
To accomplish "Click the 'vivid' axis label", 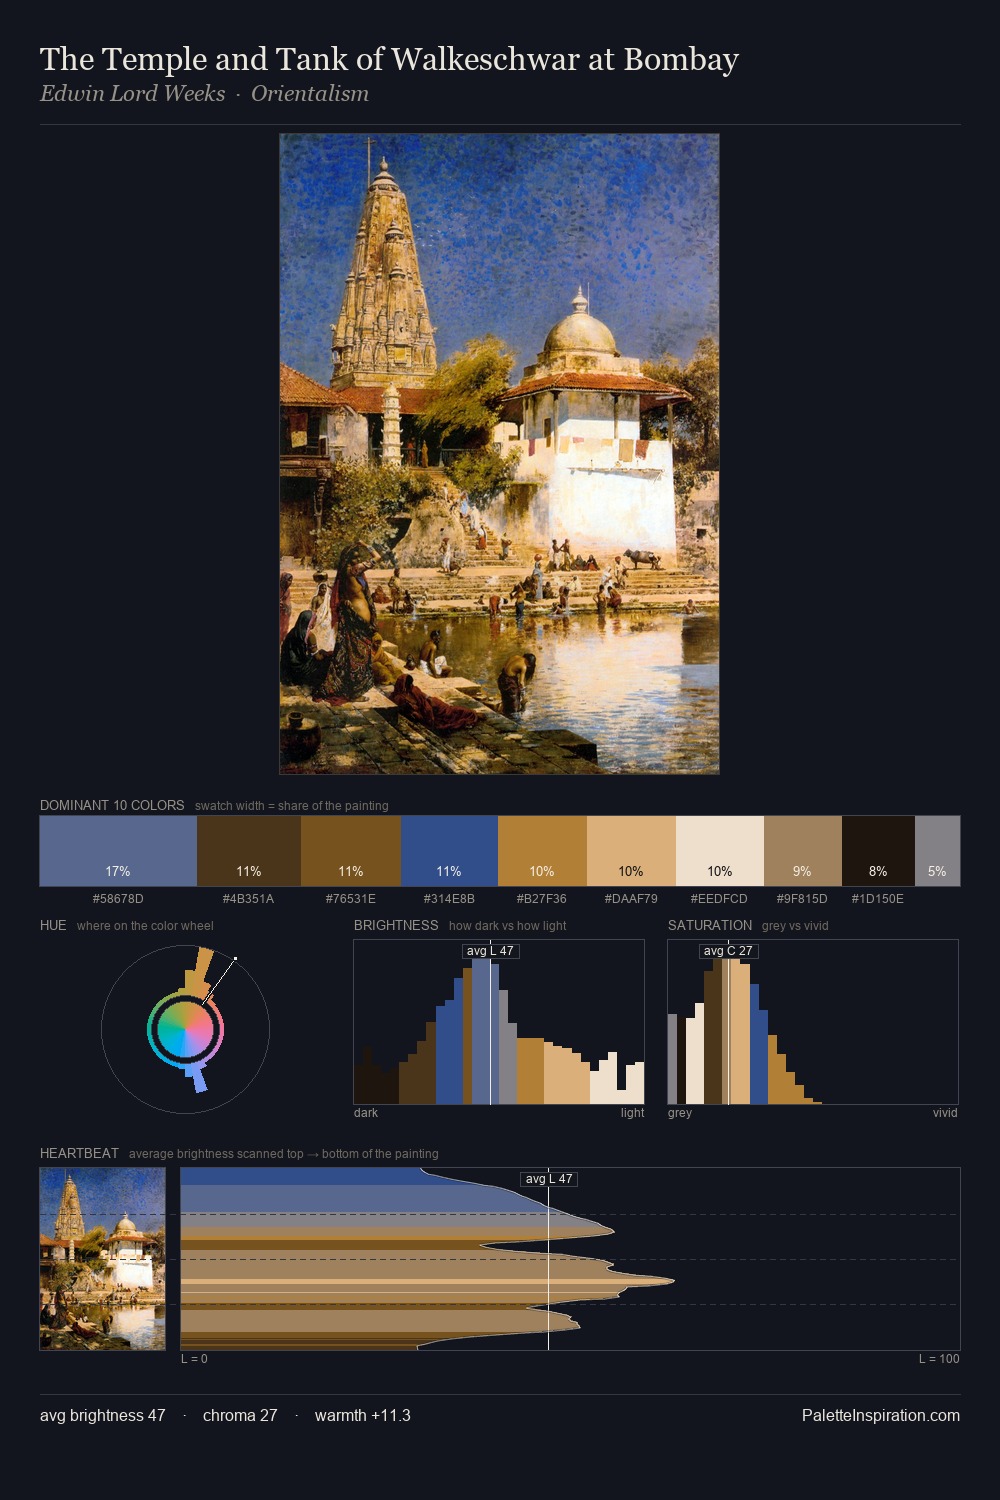I will (x=945, y=1113).
